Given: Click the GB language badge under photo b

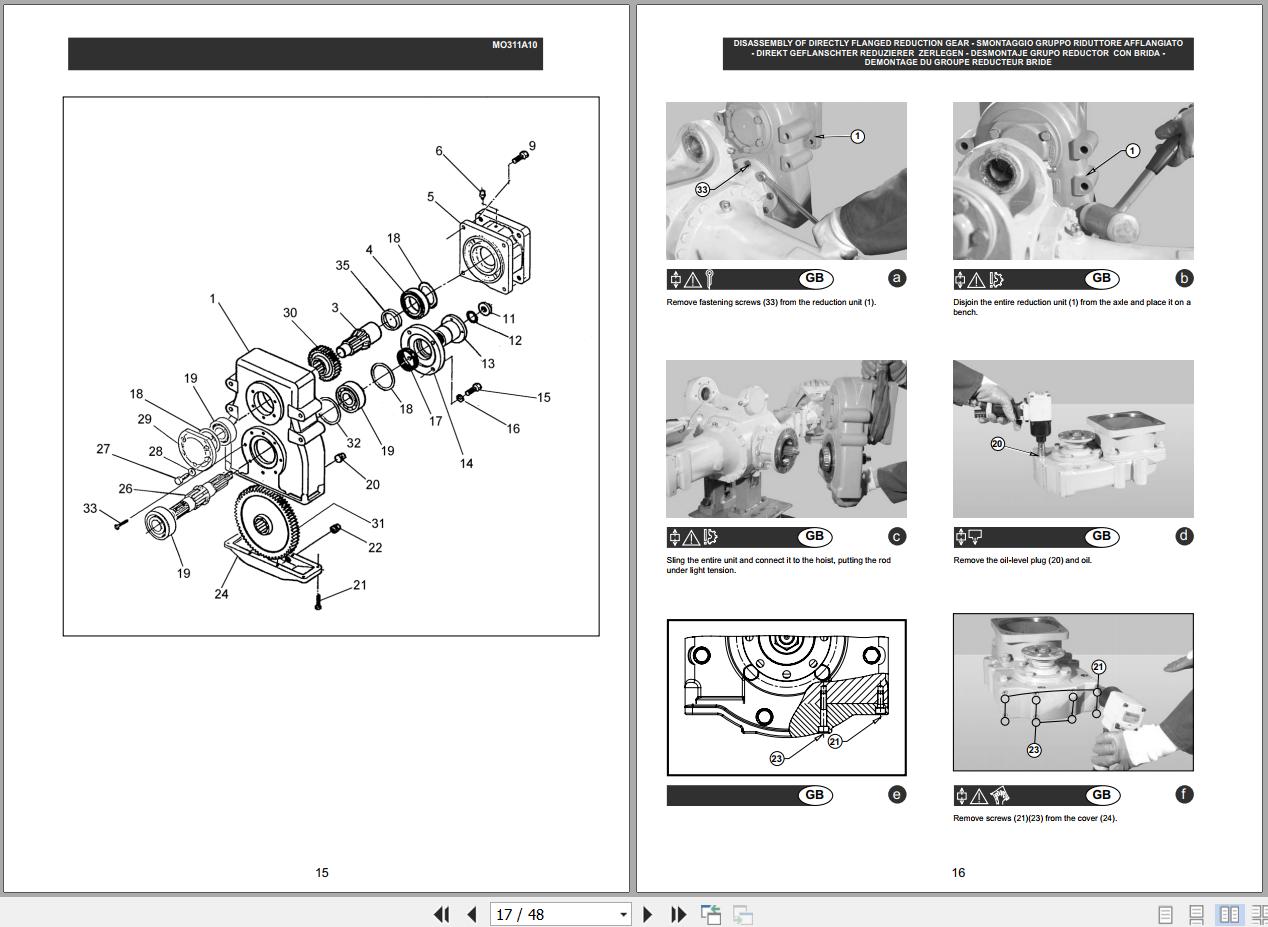Looking at the screenshot, I should (x=1101, y=279).
